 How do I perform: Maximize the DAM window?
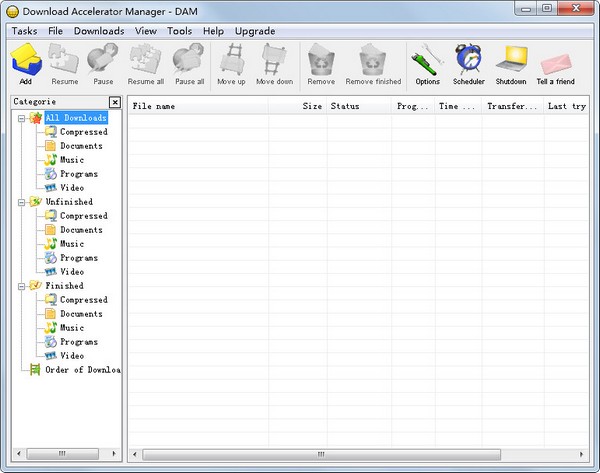(x=547, y=8)
